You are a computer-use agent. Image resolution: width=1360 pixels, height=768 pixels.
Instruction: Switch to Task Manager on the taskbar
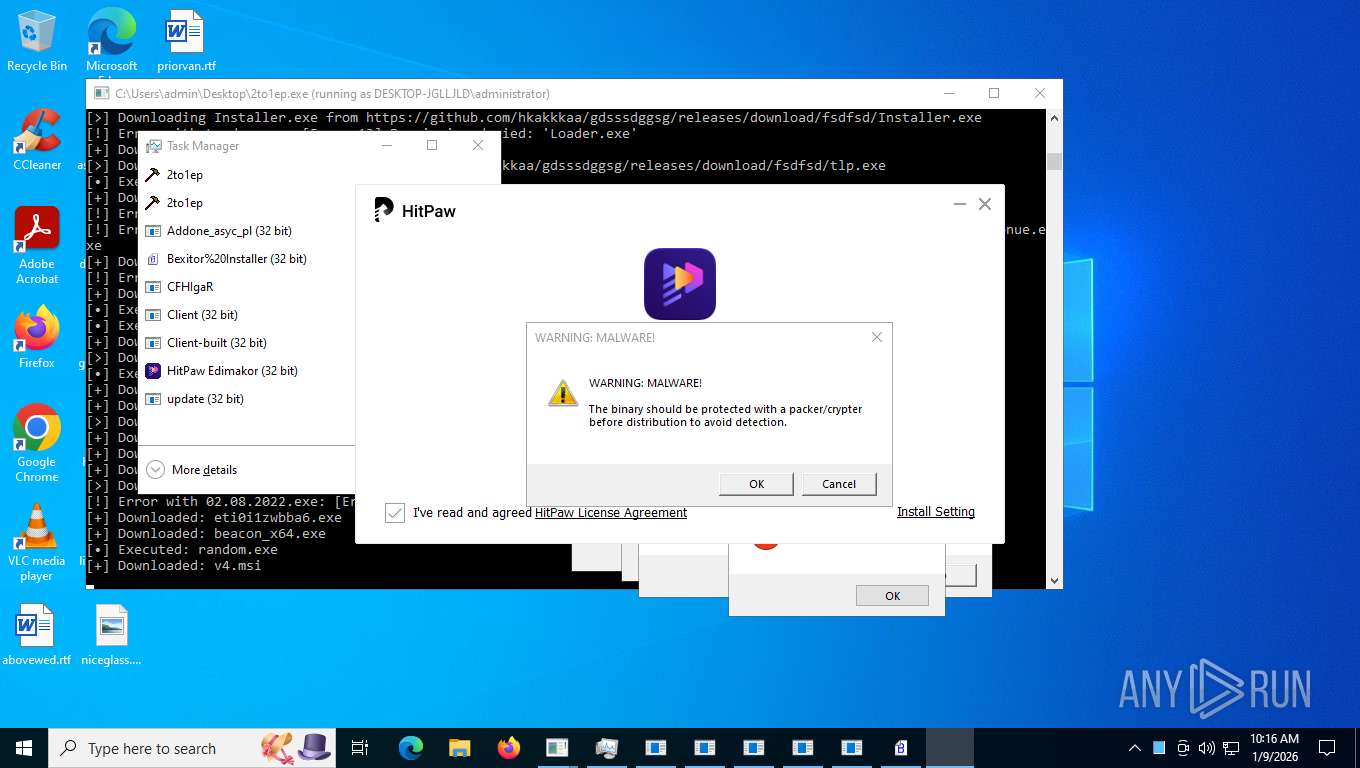(607, 748)
